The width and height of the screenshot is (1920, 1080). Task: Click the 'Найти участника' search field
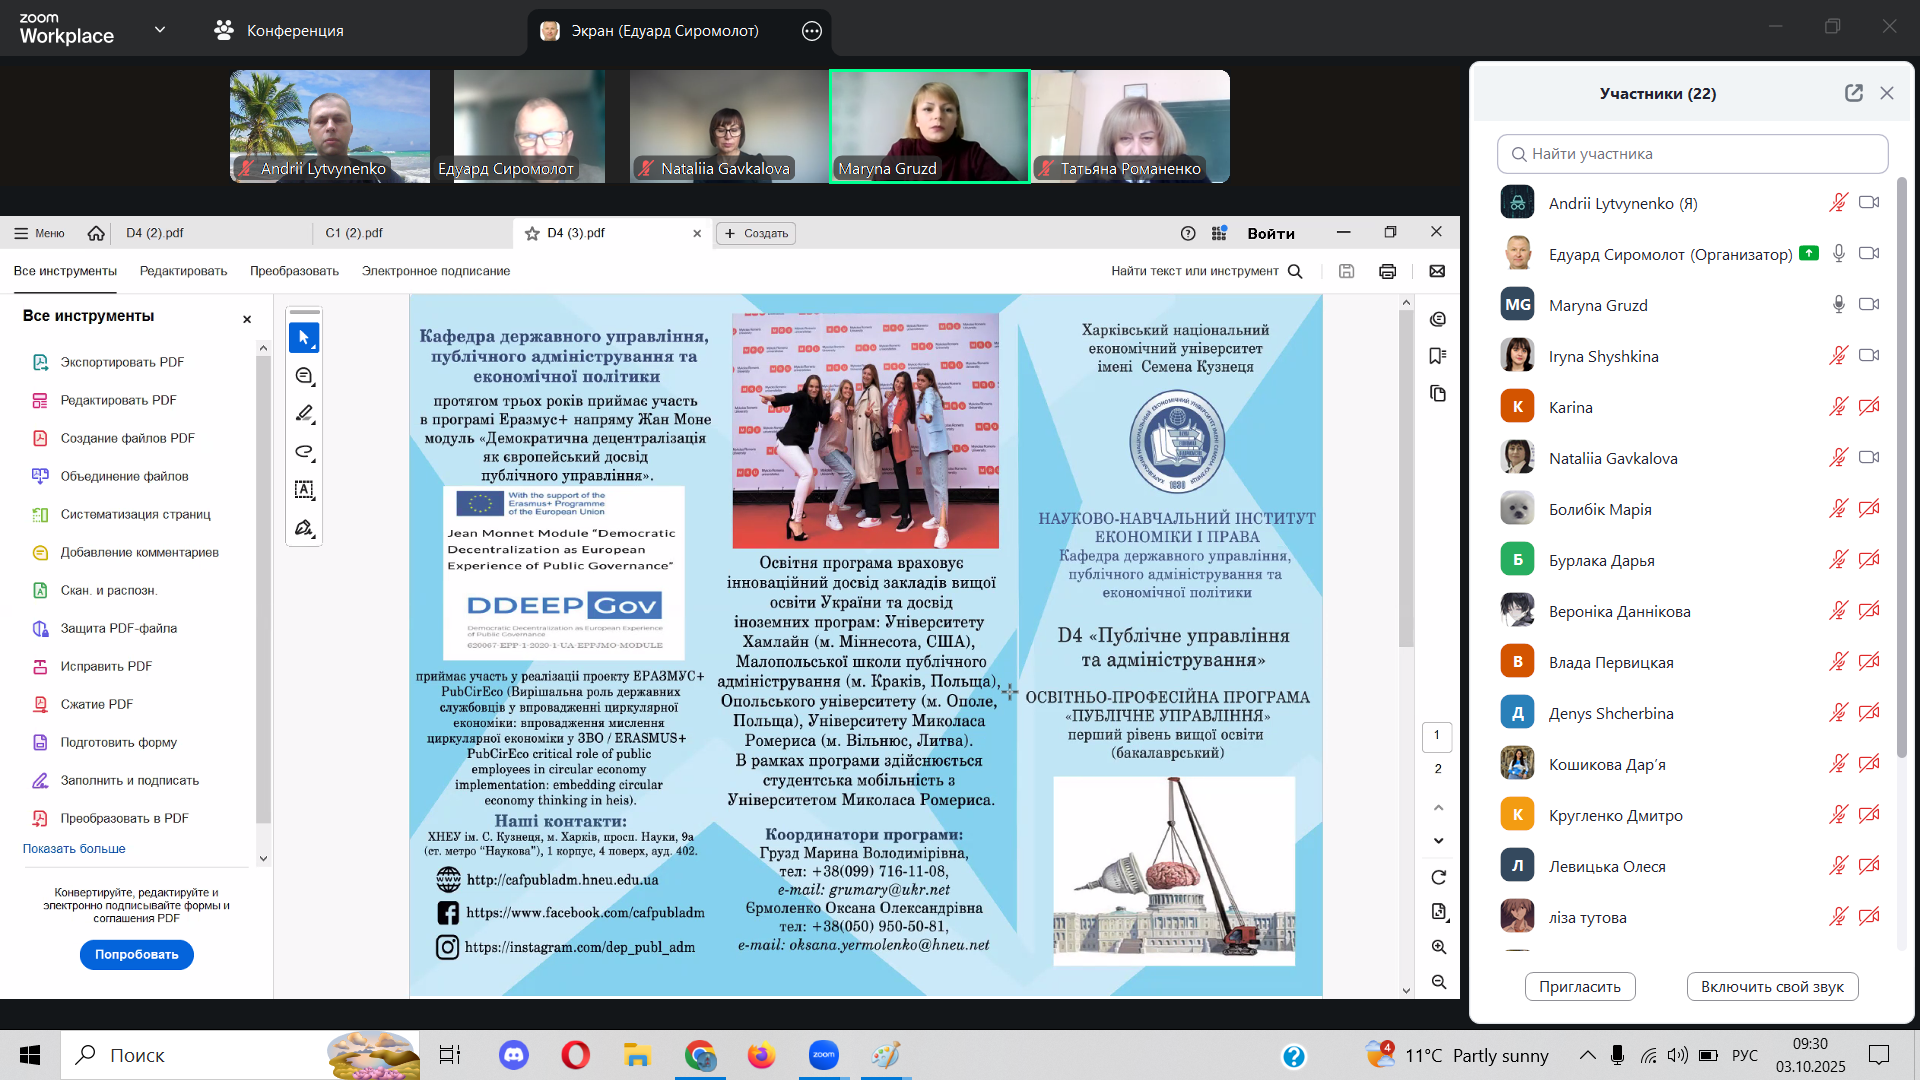pyautogui.click(x=1692, y=154)
